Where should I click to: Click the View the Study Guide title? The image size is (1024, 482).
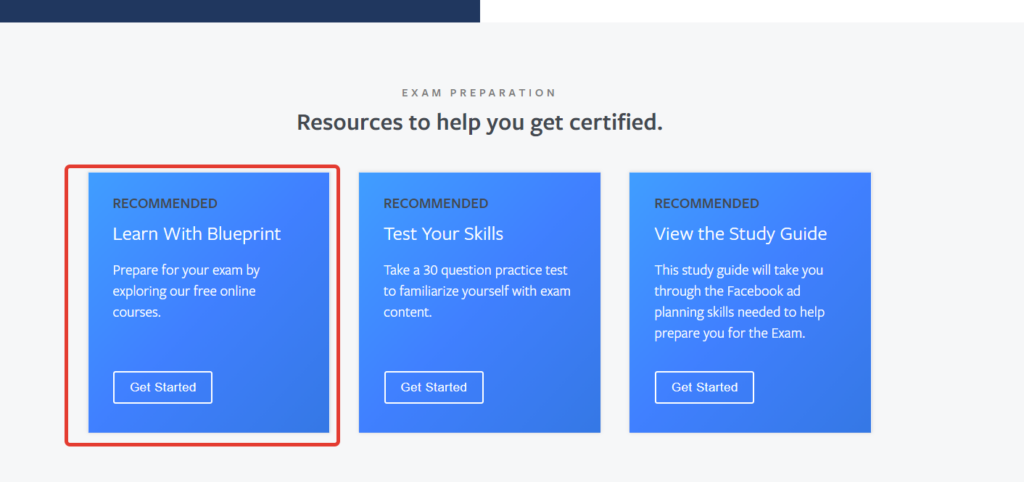click(740, 234)
